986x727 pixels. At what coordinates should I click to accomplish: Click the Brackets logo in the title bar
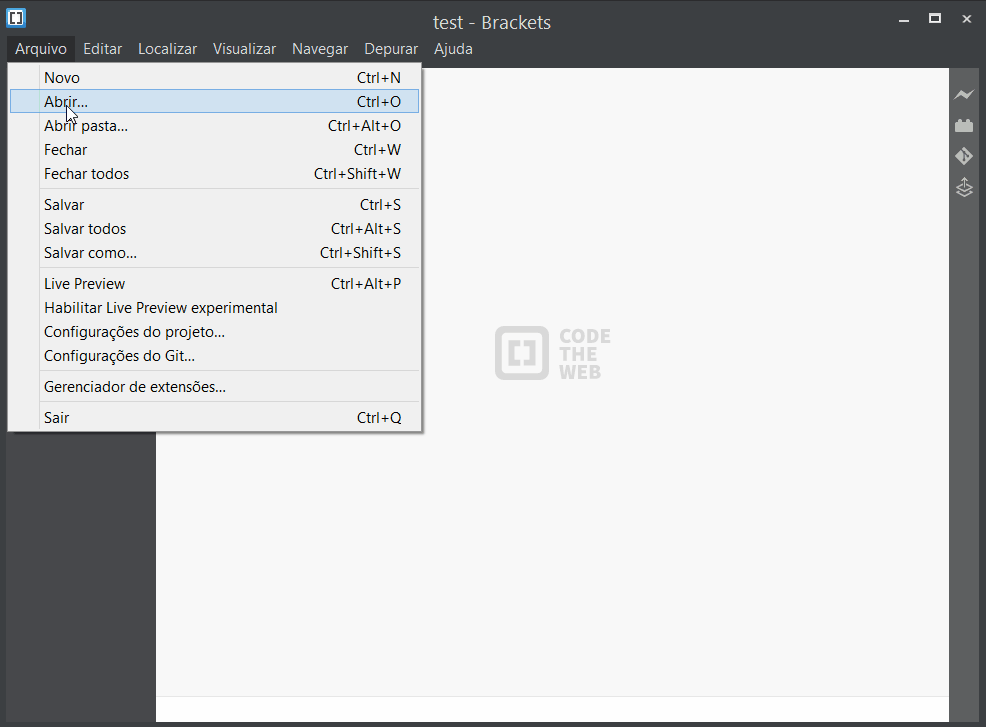click(14, 16)
